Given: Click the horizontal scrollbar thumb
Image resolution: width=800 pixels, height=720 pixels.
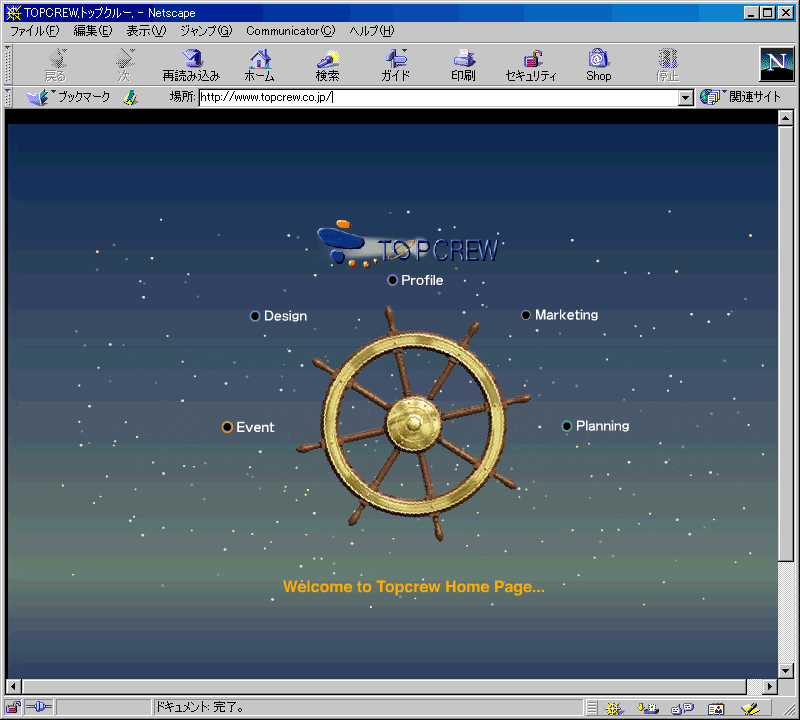Looking at the screenshot, I should [384, 686].
